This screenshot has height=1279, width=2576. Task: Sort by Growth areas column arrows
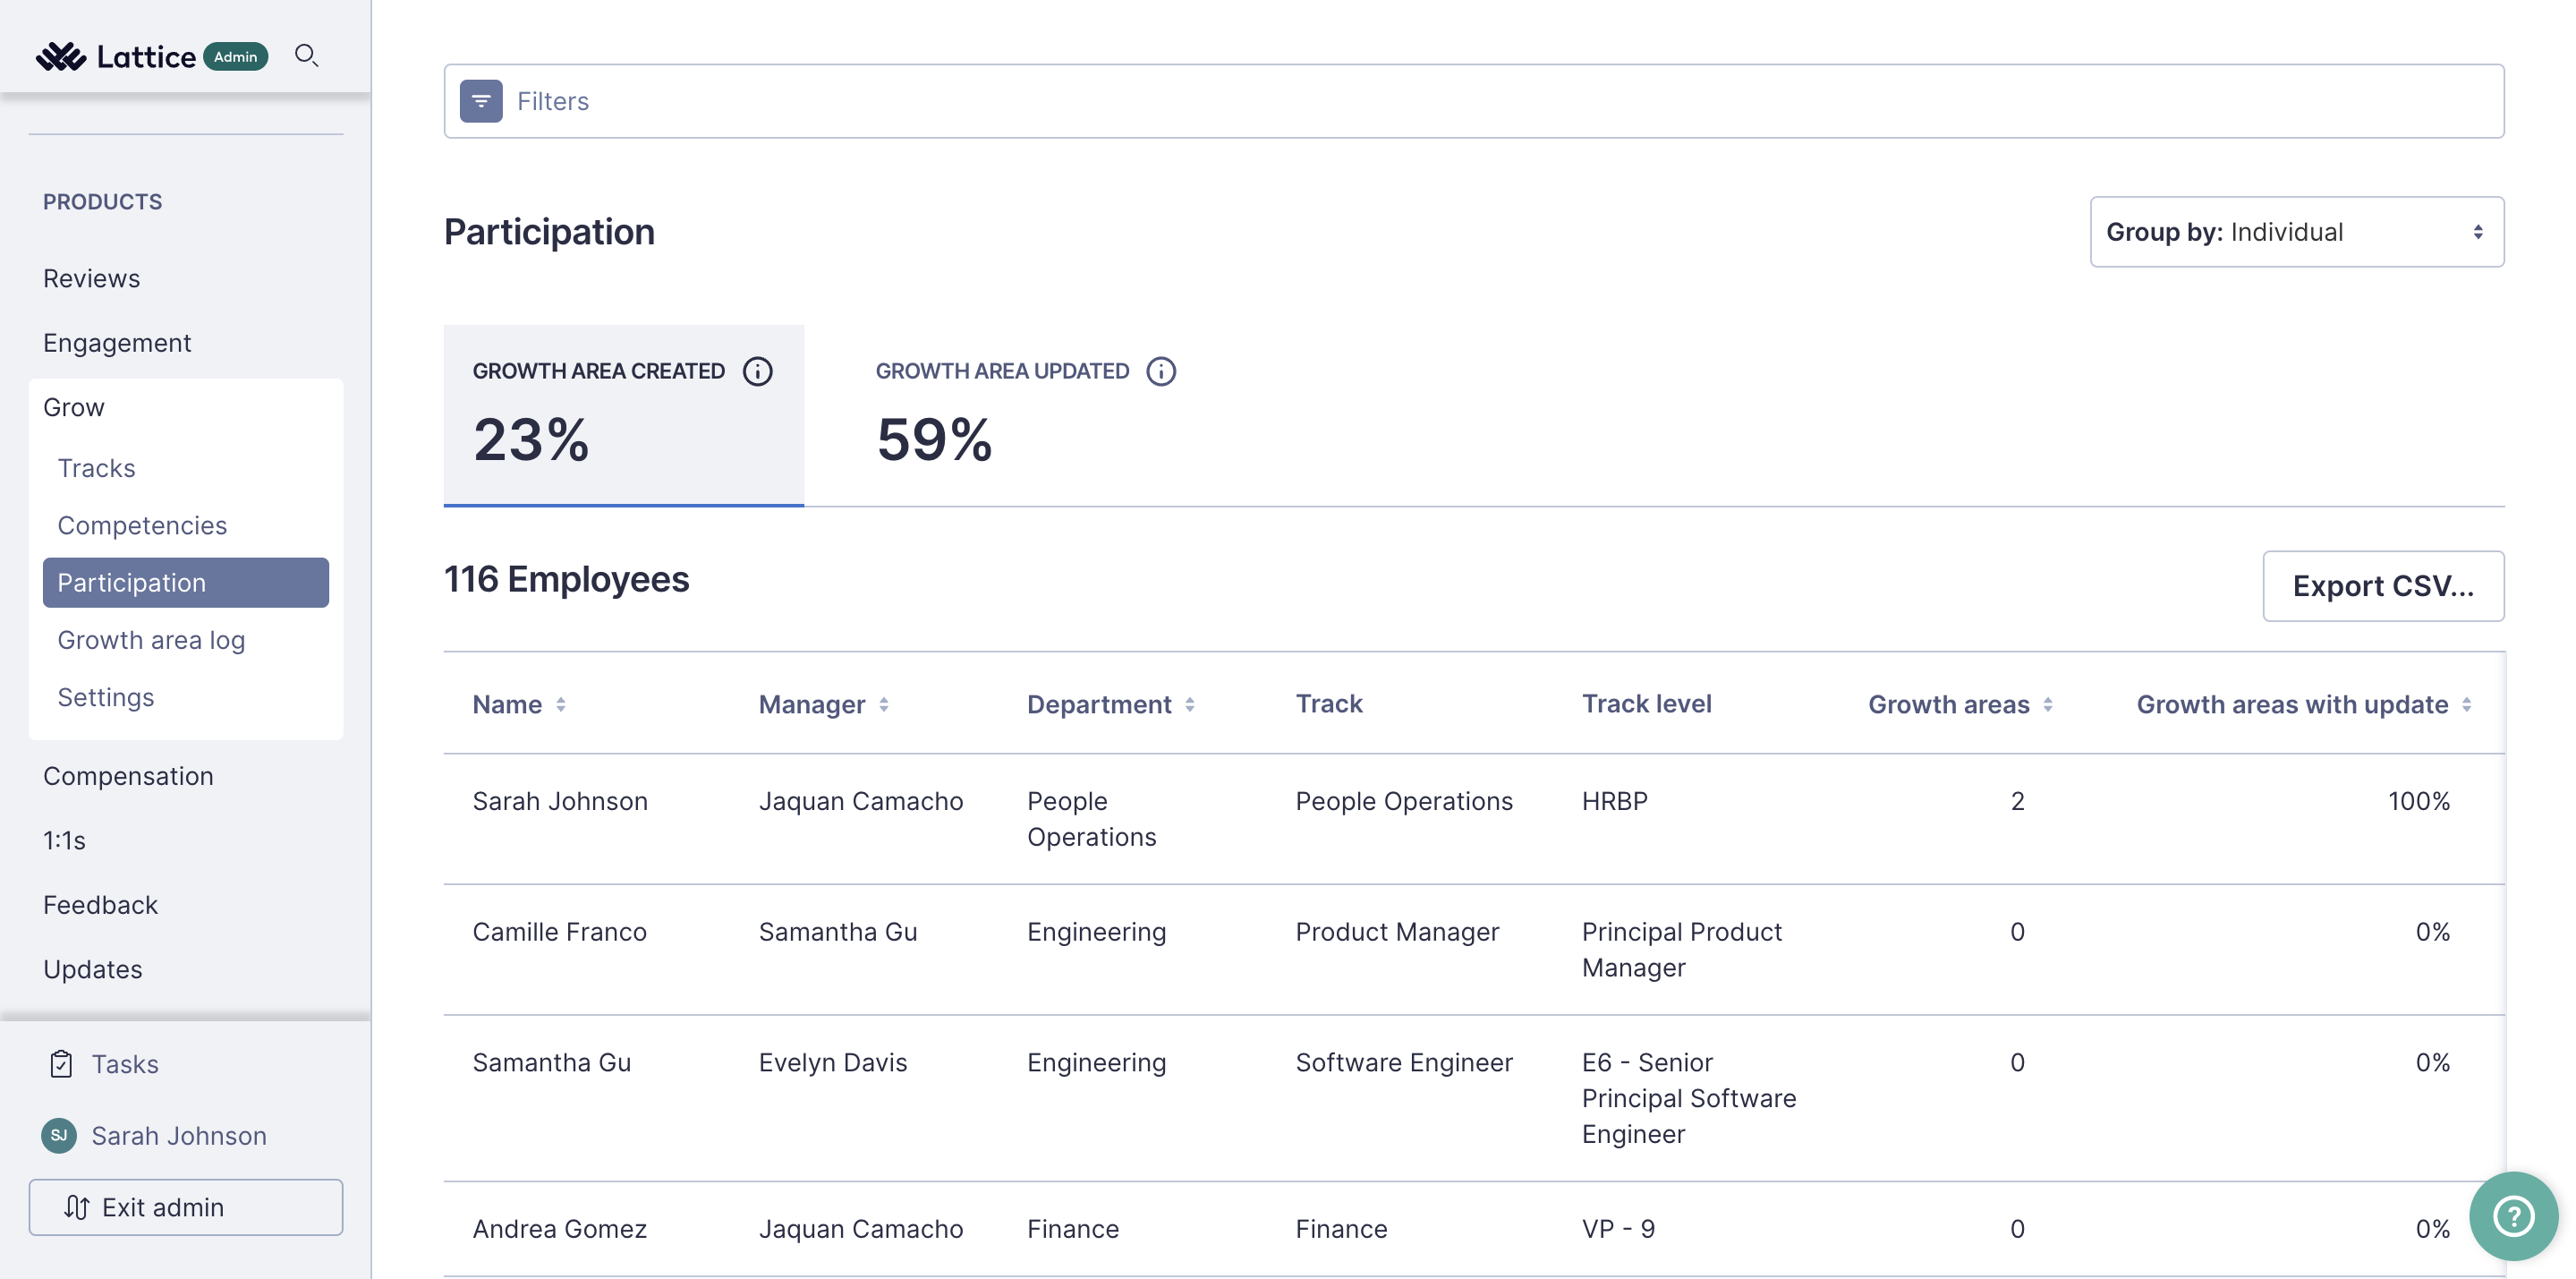click(x=2048, y=704)
